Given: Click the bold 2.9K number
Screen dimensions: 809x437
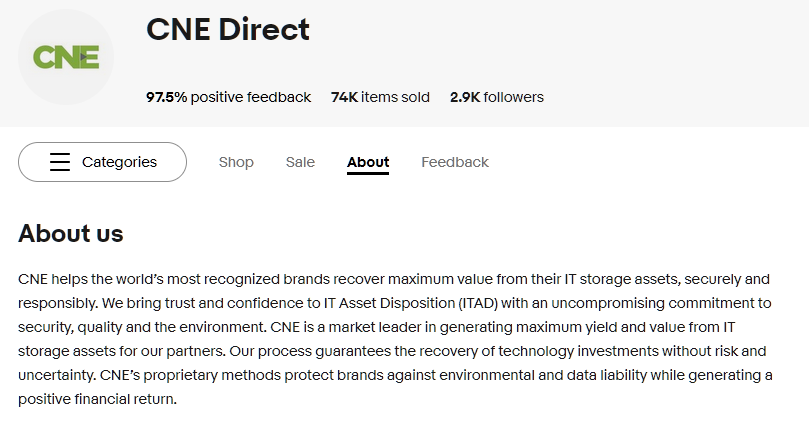Looking at the screenshot, I should [x=465, y=97].
